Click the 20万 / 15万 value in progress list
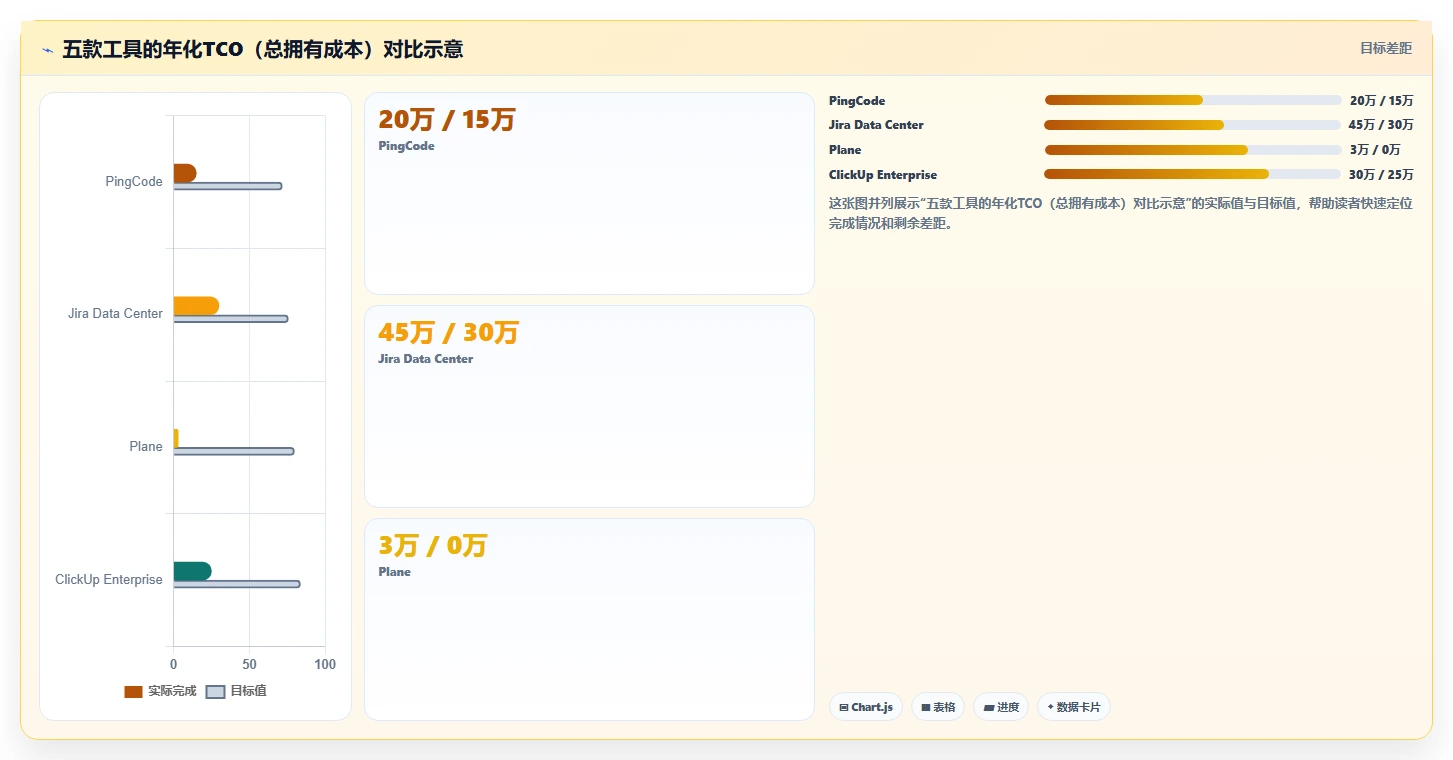The width and height of the screenshot is (1453, 760). [x=1381, y=100]
